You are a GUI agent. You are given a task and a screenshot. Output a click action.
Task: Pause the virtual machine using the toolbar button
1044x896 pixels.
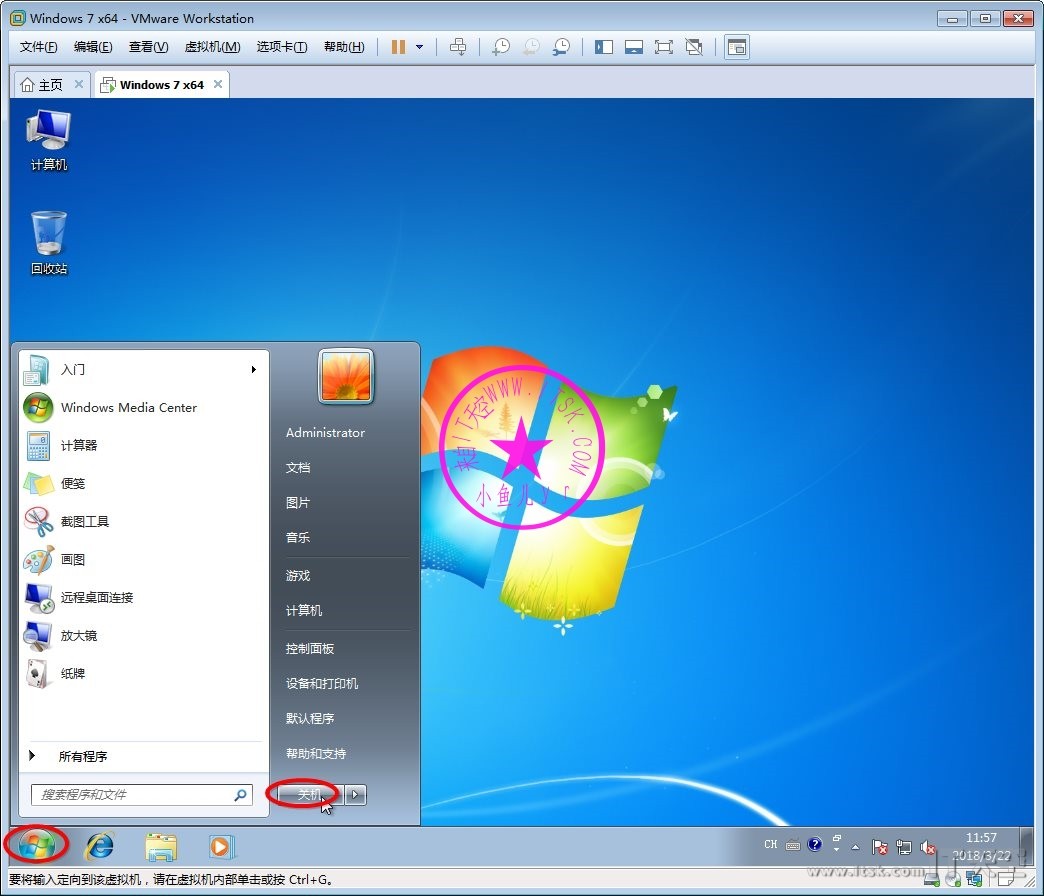tap(398, 47)
